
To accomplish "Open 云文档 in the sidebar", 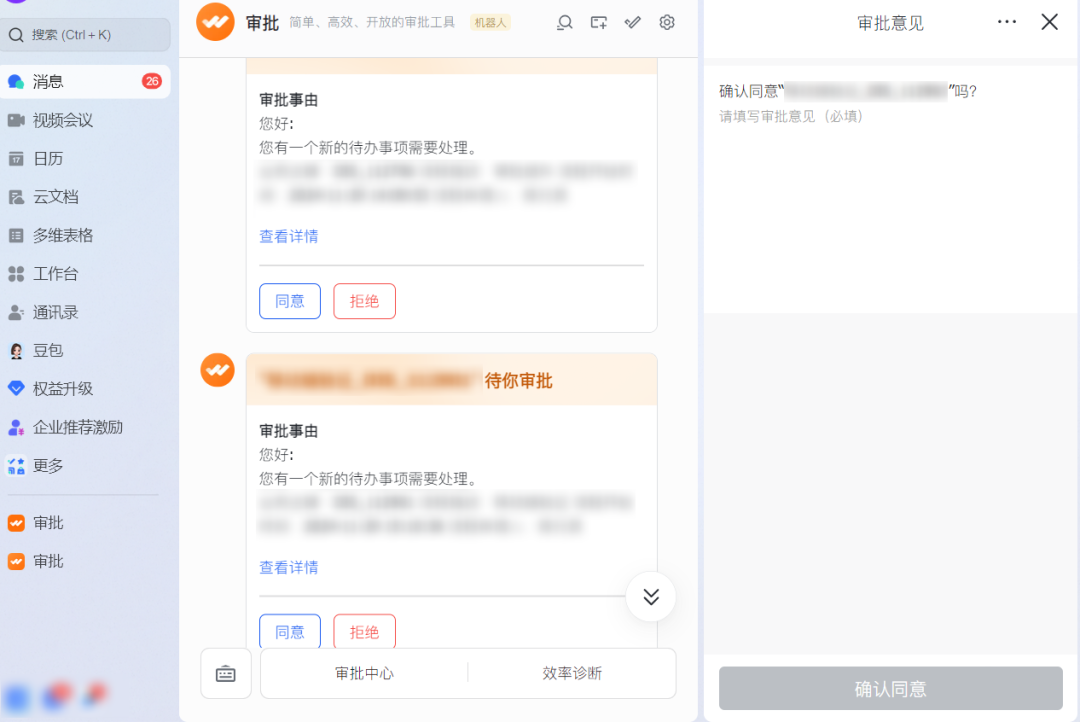I will (55, 197).
